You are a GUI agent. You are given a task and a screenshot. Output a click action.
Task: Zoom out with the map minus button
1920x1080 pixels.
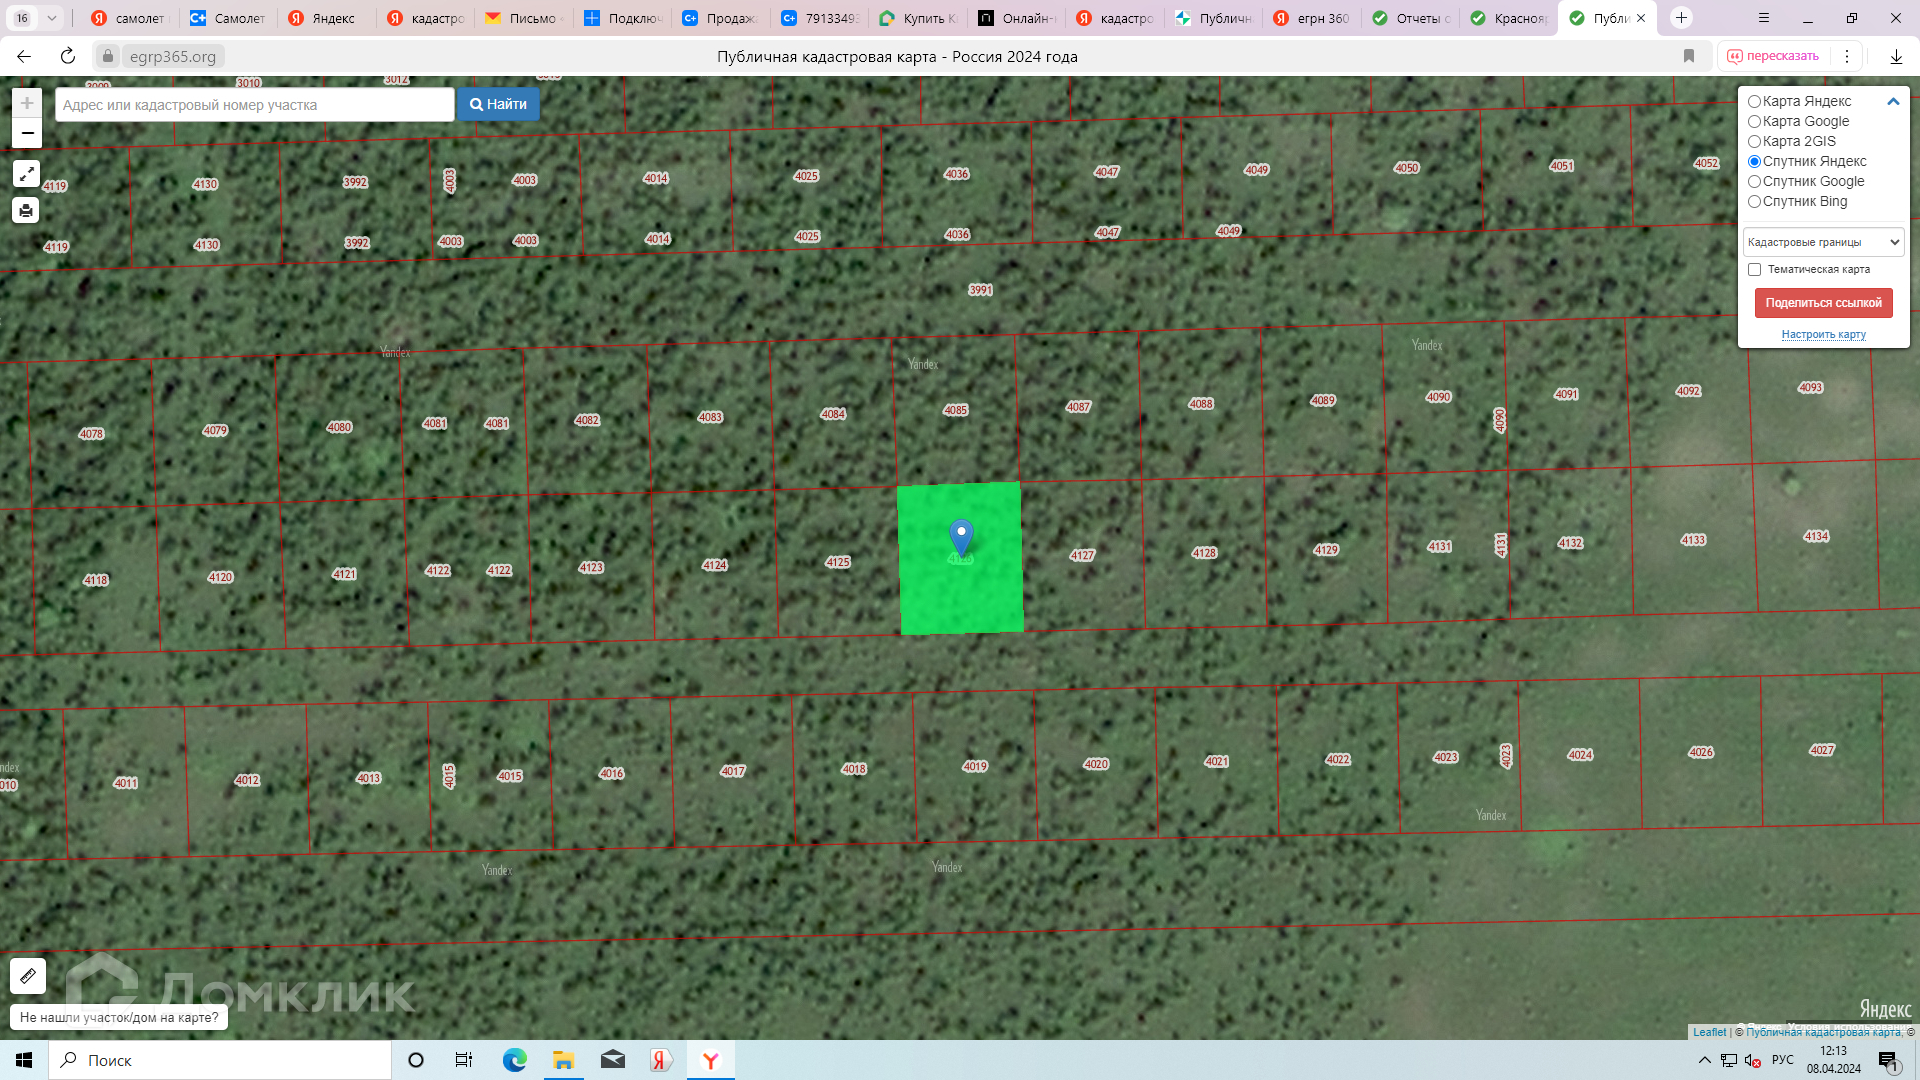tap(27, 133)
